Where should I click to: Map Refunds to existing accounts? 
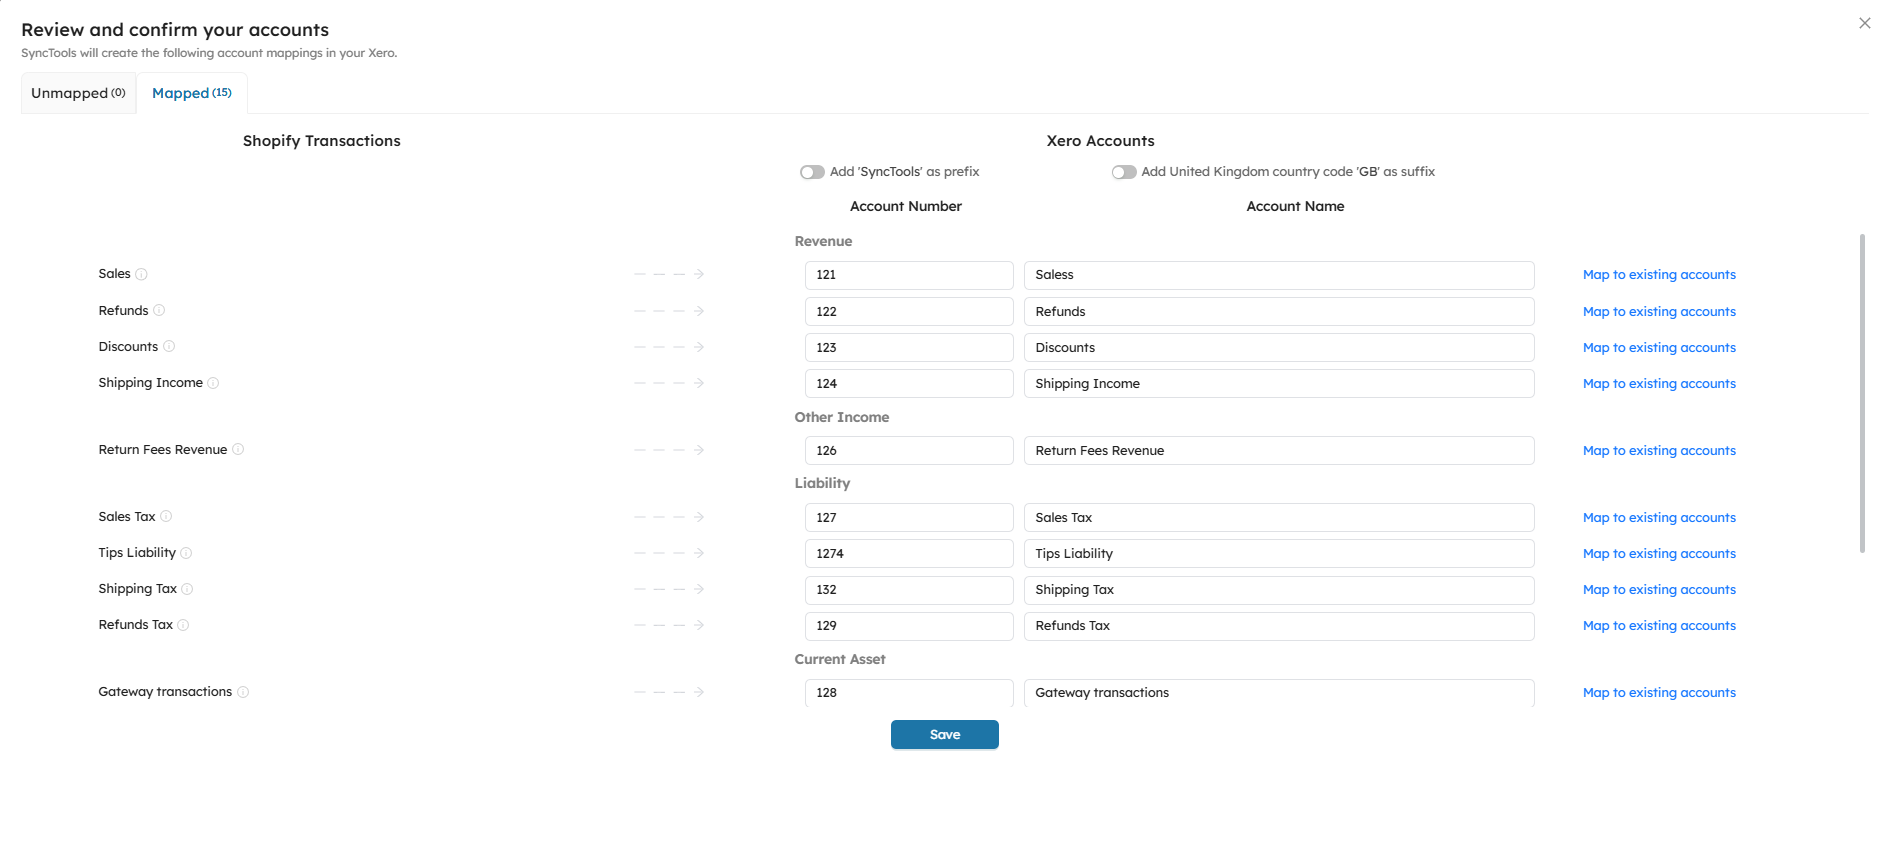point(1659,311)
